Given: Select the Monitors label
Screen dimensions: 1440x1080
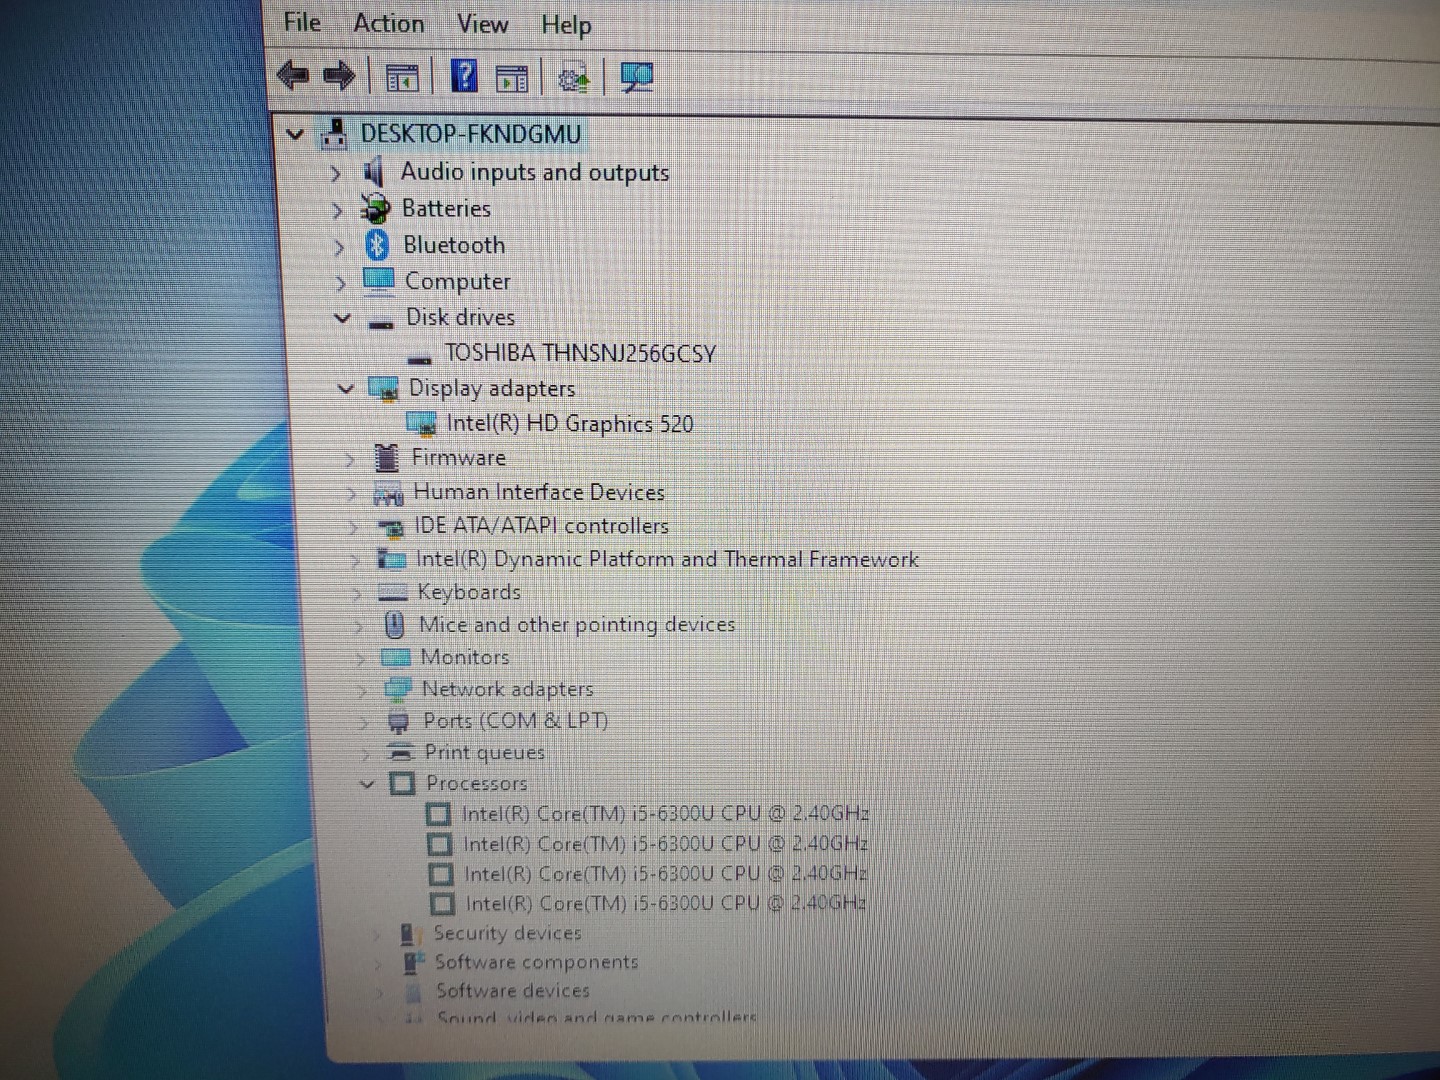Looking at the screenshot, I should pyautogui.click(x=465, y=657).
